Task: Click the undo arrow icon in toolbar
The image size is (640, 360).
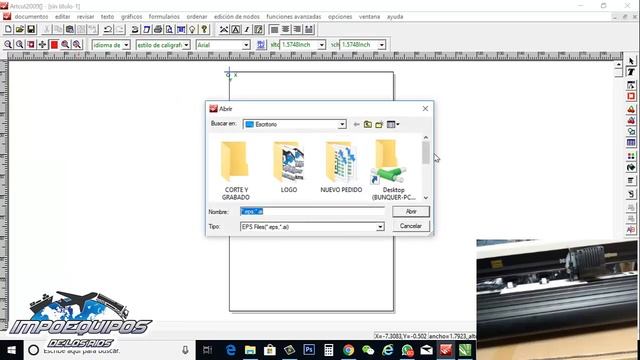Action: click(108, 29)
